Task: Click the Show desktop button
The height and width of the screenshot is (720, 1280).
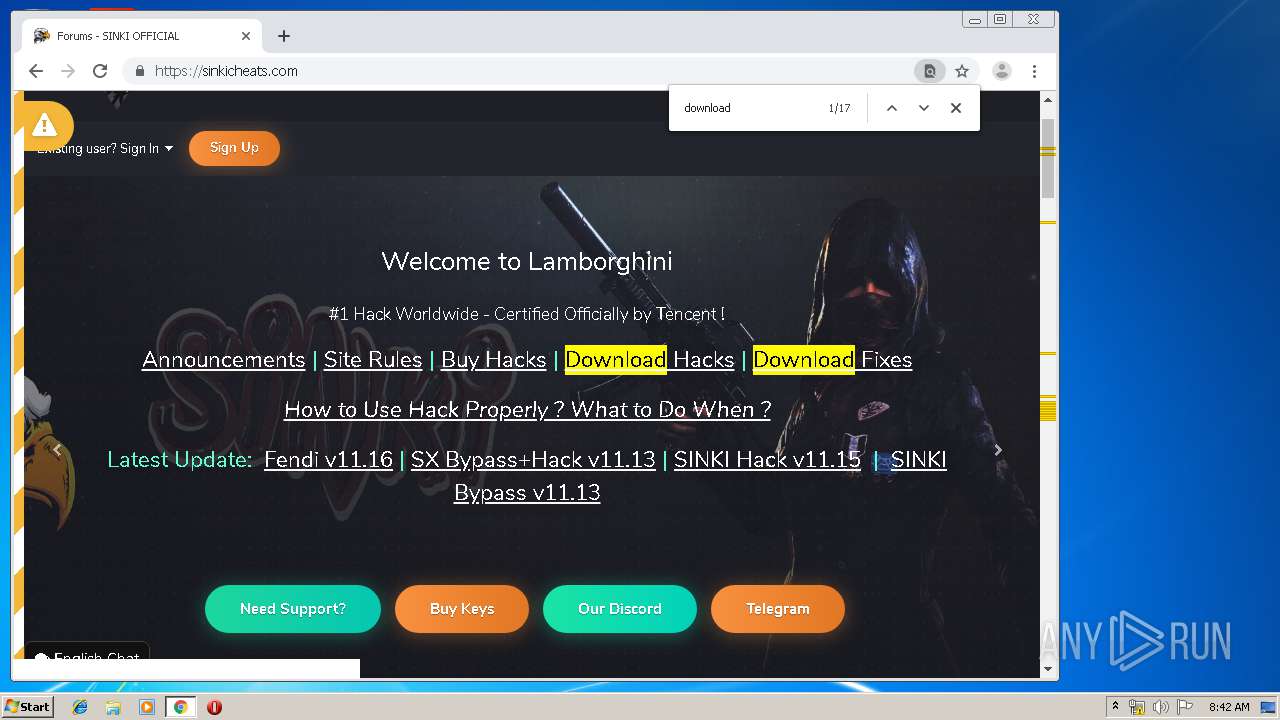Action: (x=1269, y=707)
